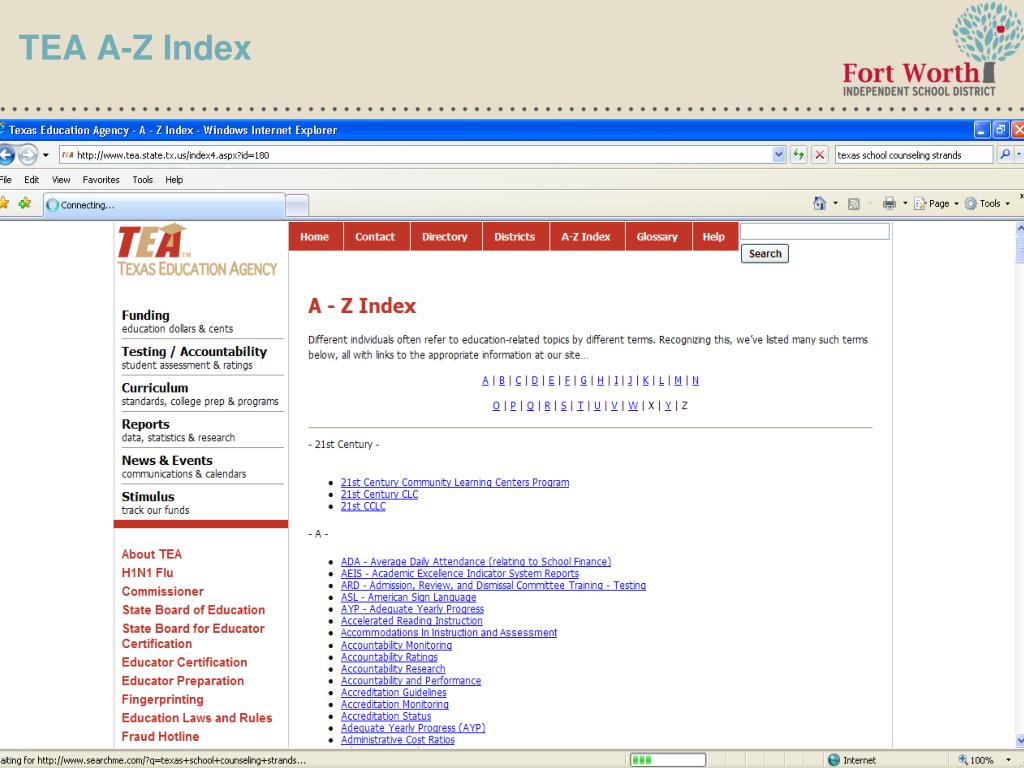Click the red Home navigation button
Image resolution: width=1024 pixels, height=768 pixels.
point(315,237)
